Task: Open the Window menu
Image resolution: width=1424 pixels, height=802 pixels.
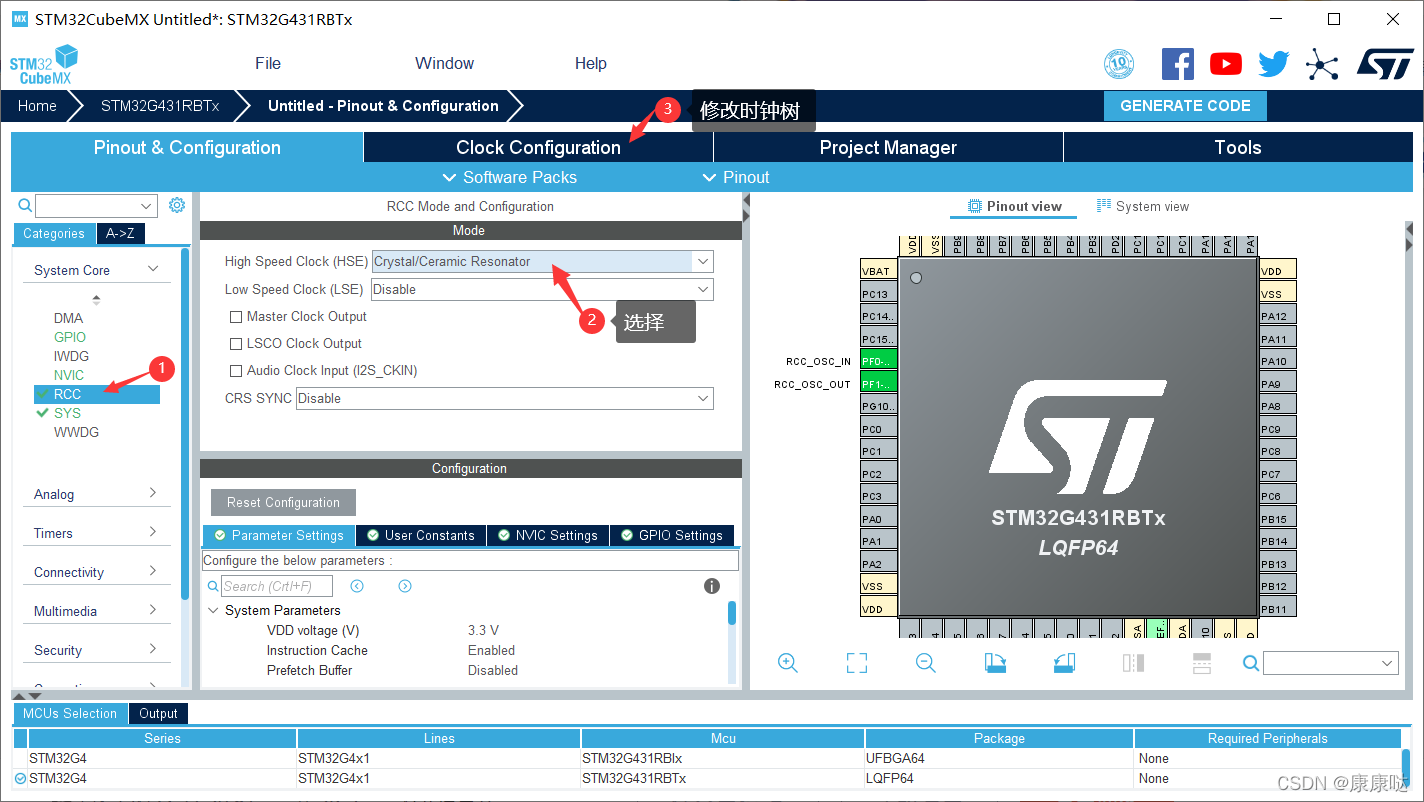Action: point(444,63)
